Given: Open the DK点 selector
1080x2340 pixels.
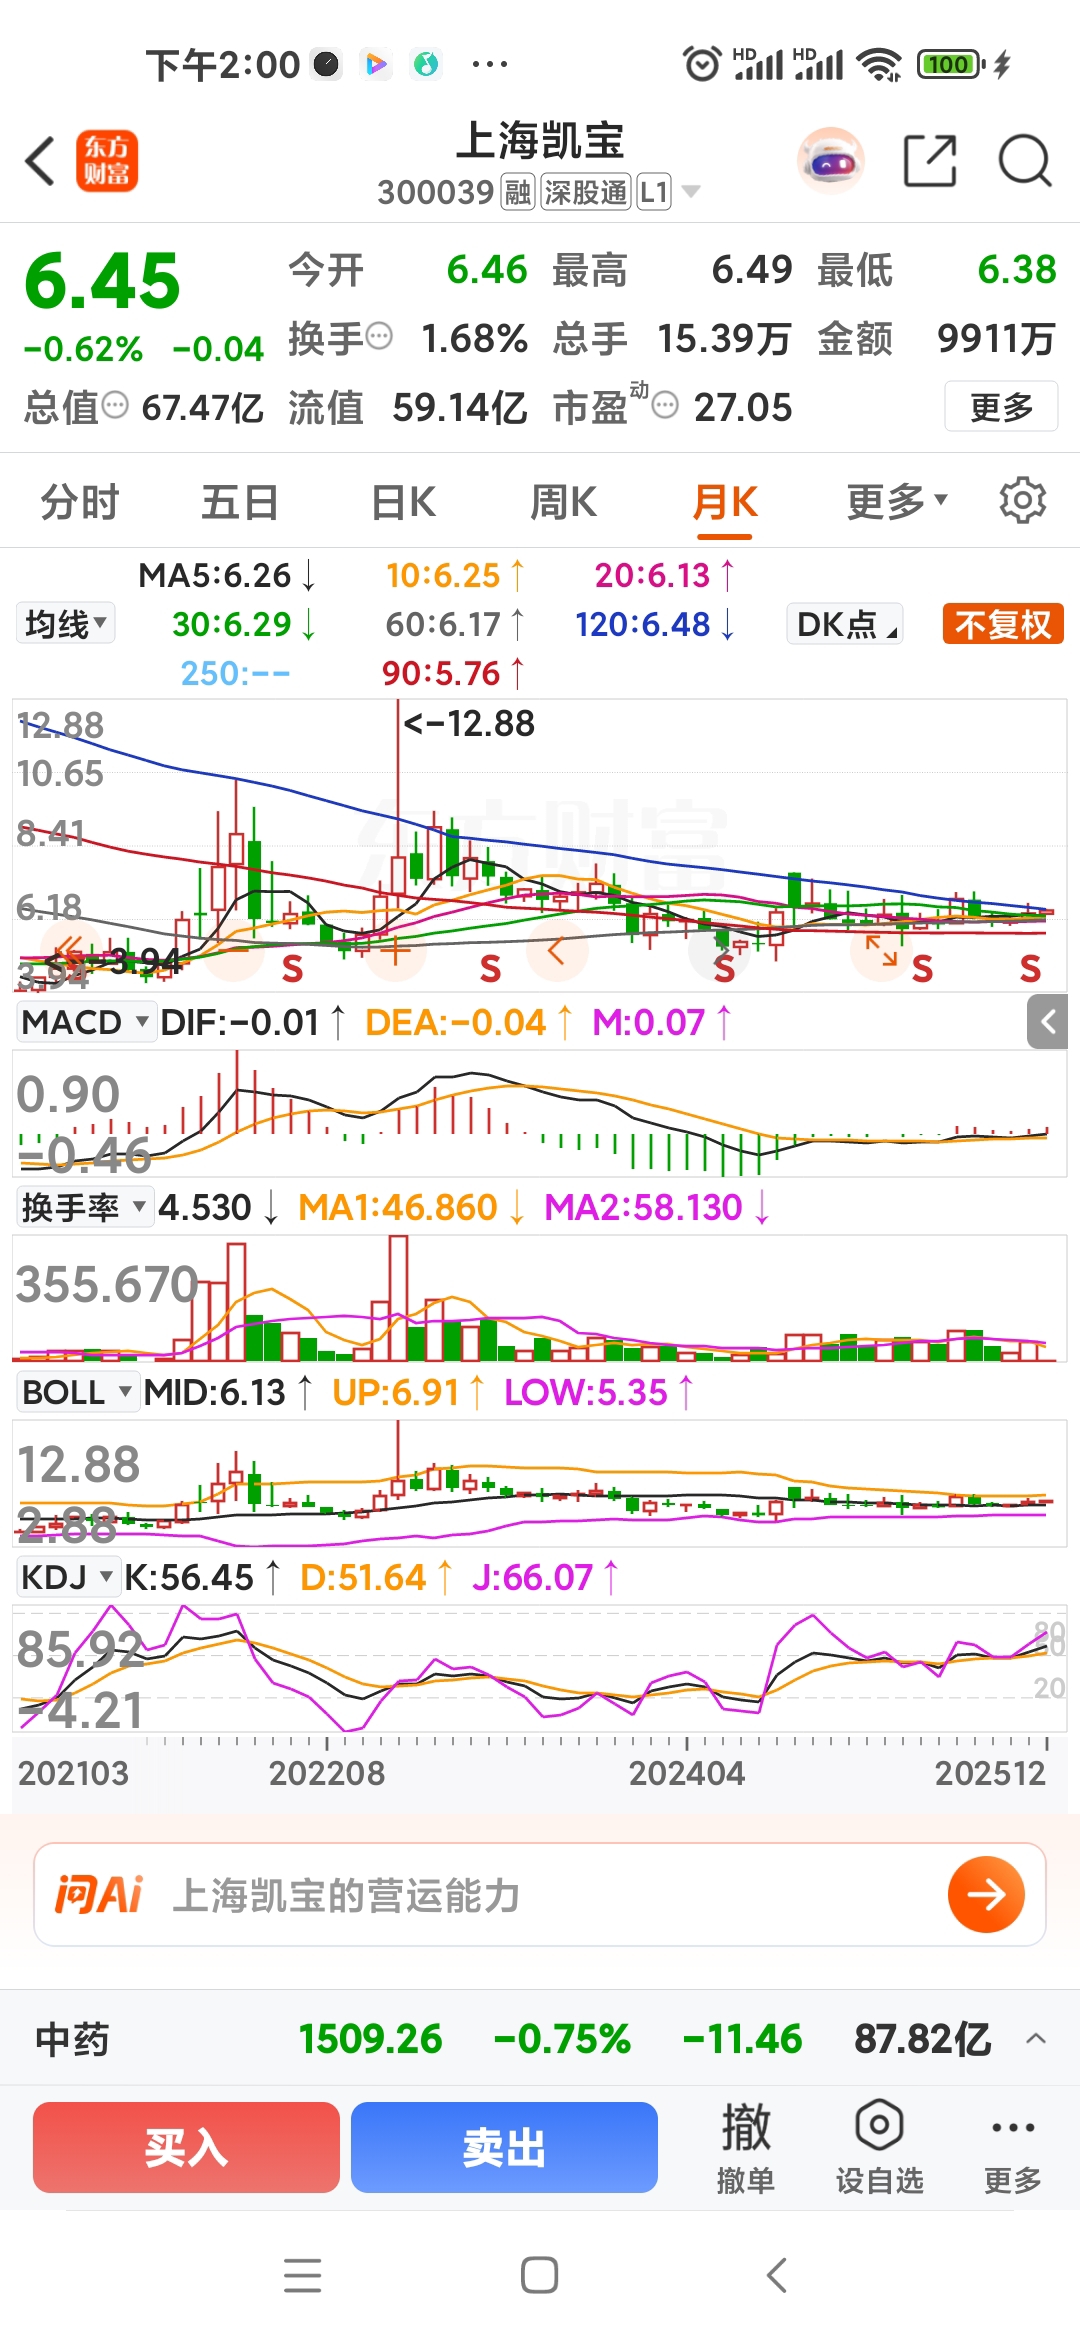Looking at the screenshot, I should tap(845, 624).
